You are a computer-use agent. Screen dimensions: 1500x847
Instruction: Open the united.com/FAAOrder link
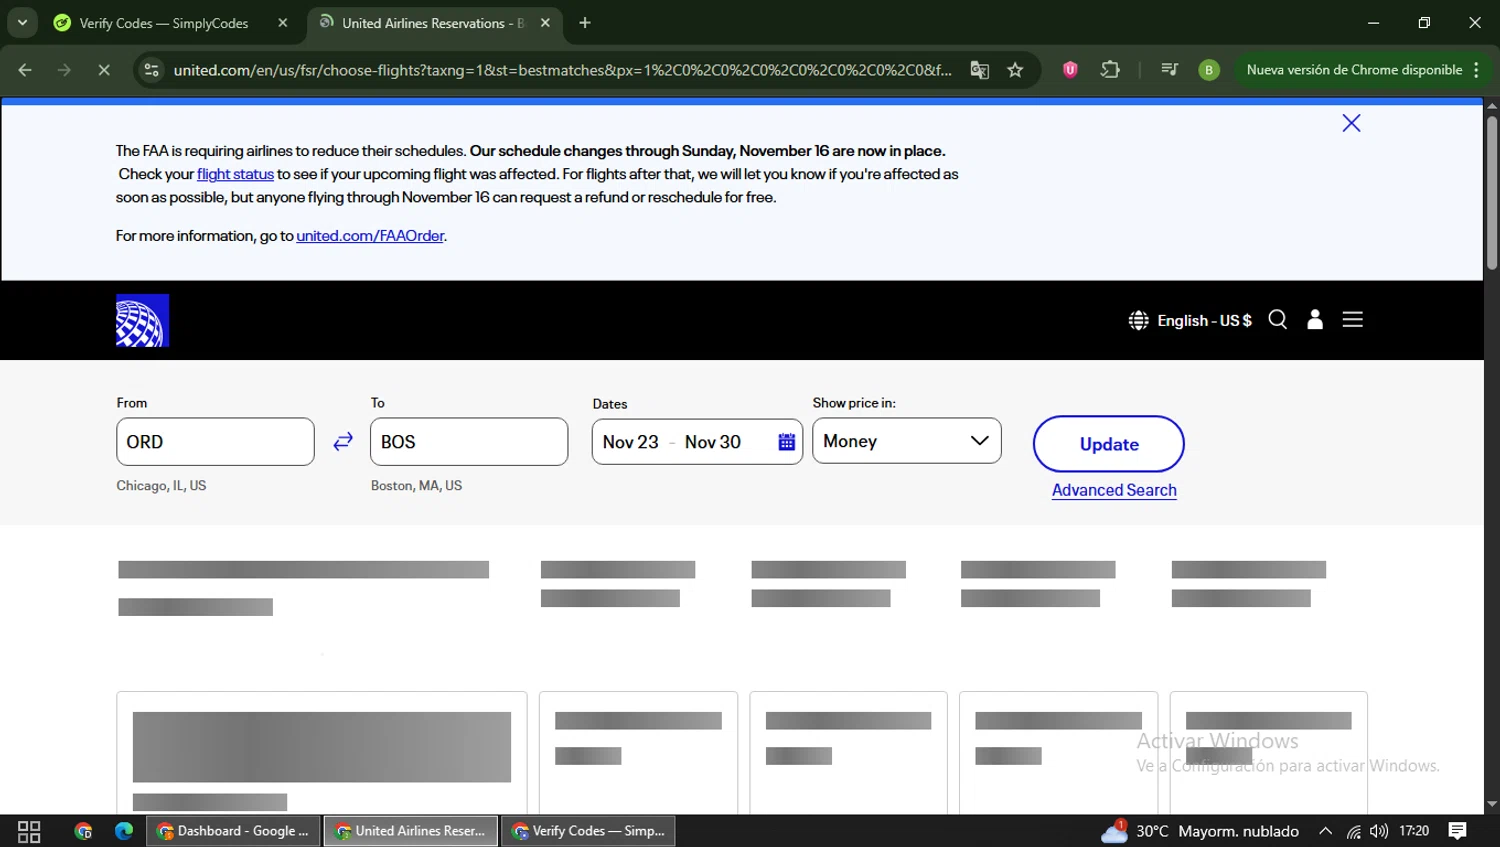(x=370, y=236)
